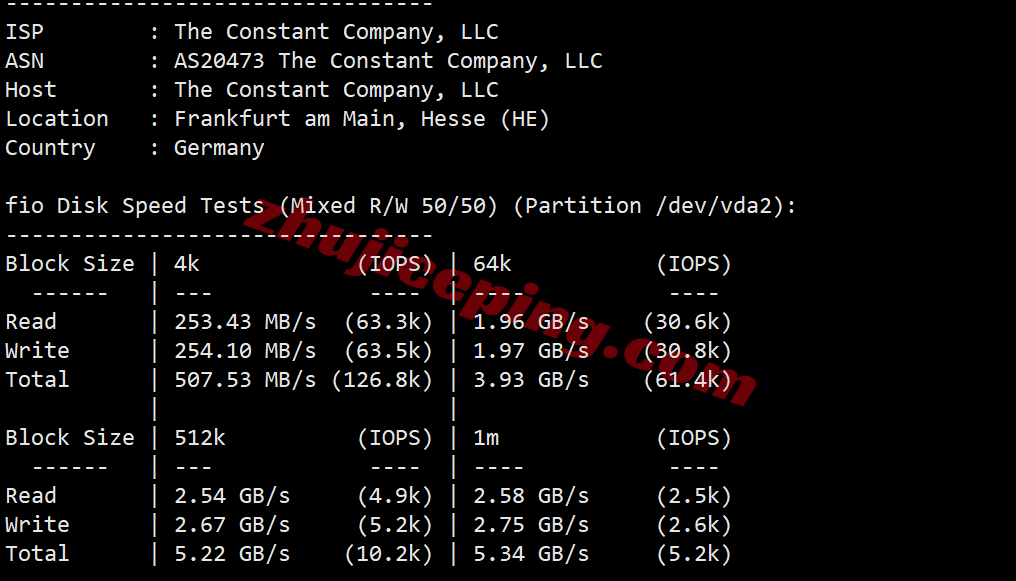1016x581 pixels.
Task: Click the 4k block size header
Action: pos(187,264)
